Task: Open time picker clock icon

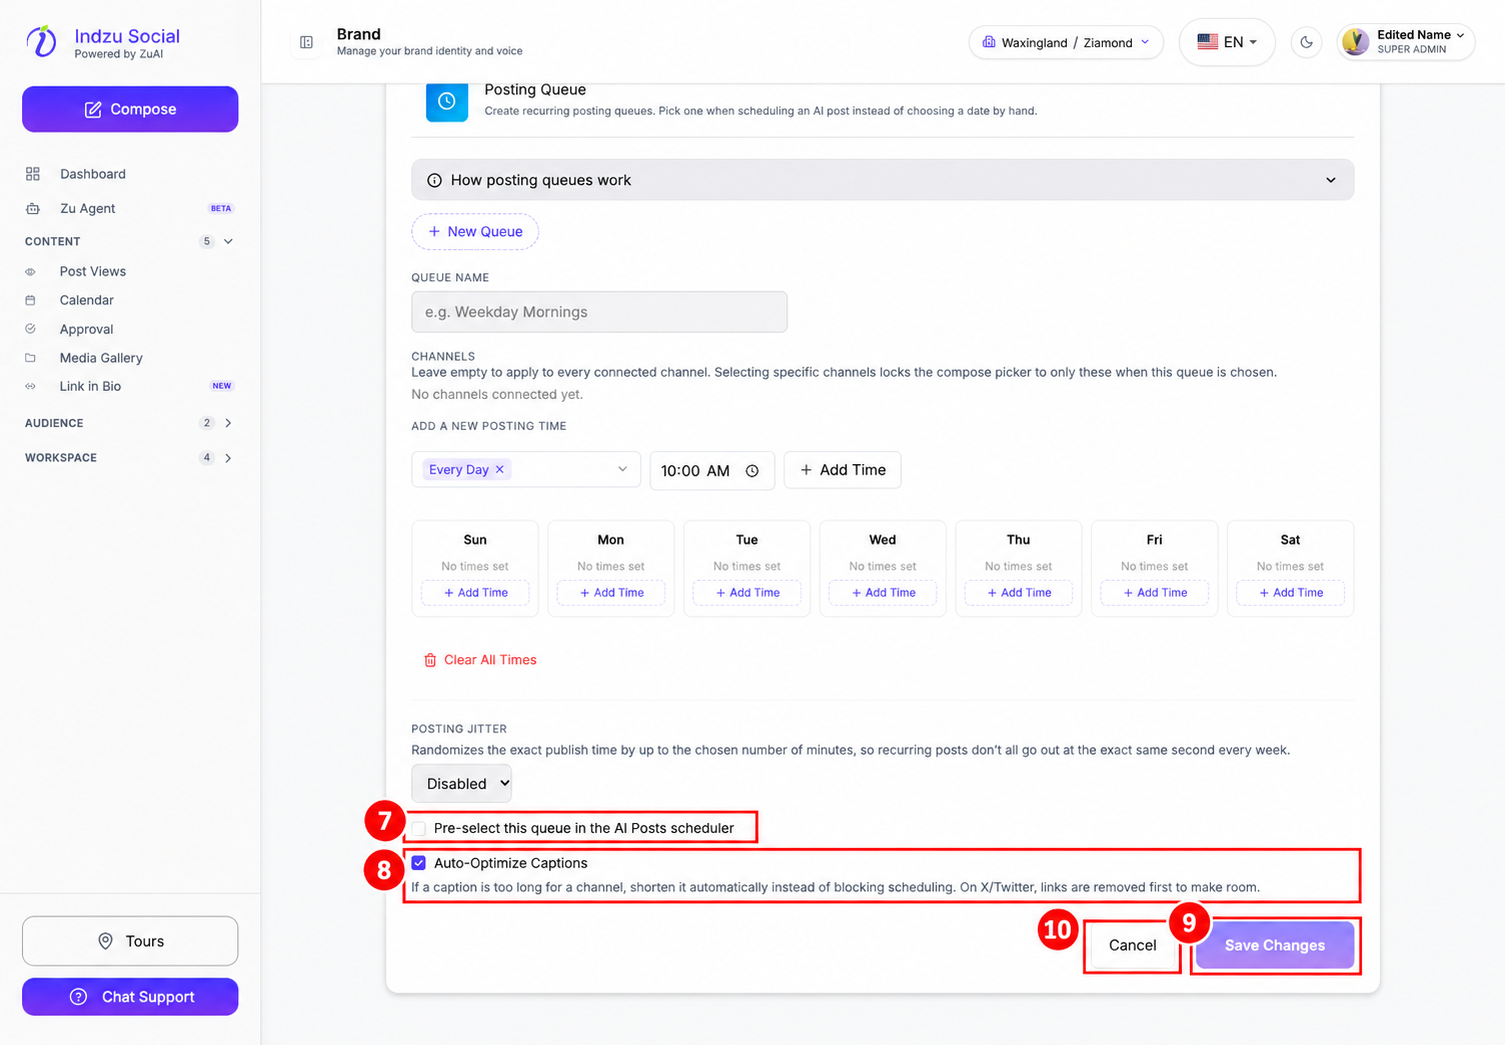Action: tap(752, 471)
